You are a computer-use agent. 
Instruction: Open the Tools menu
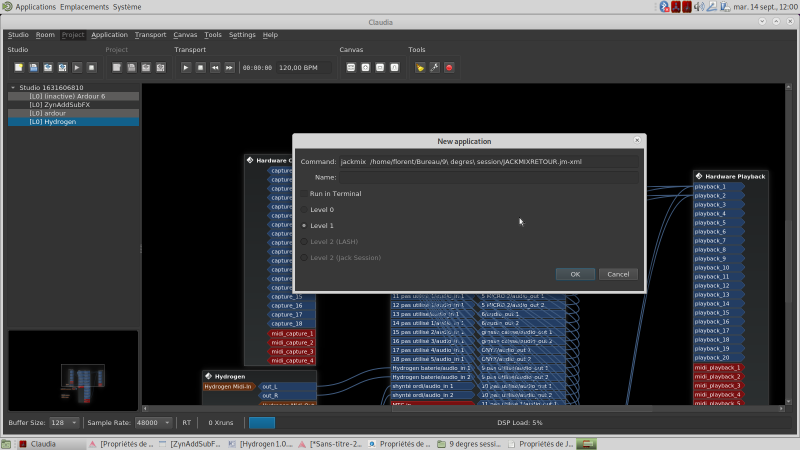coord(213,35)
